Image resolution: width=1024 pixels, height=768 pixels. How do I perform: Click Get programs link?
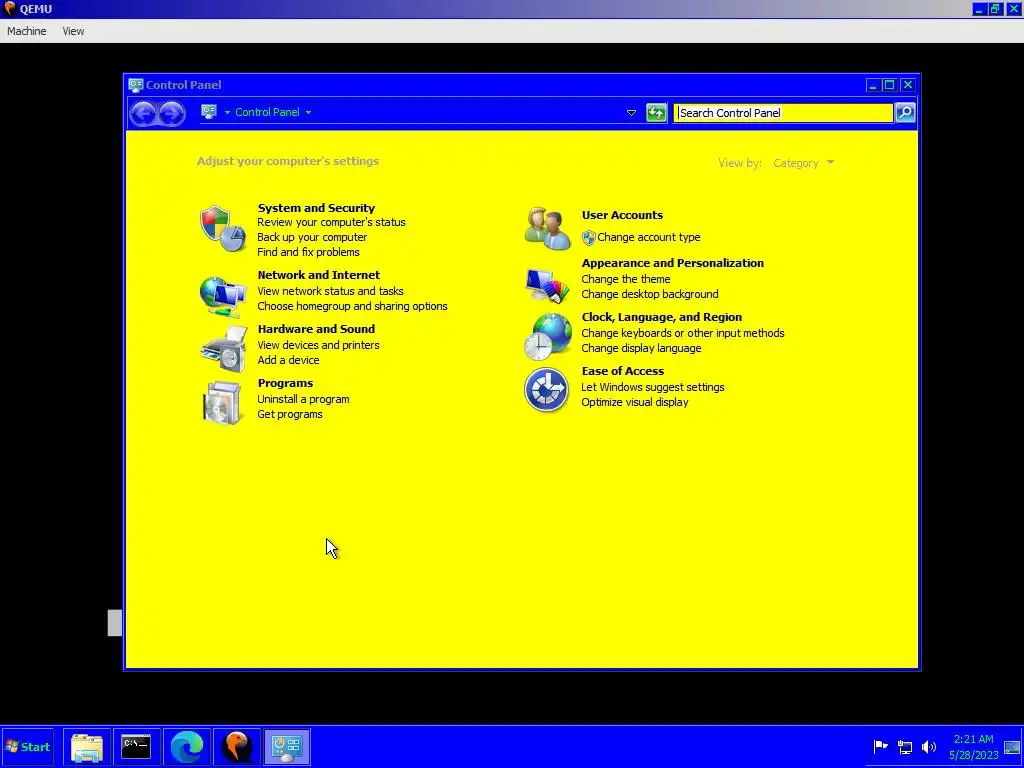click(x=289, y=415)
